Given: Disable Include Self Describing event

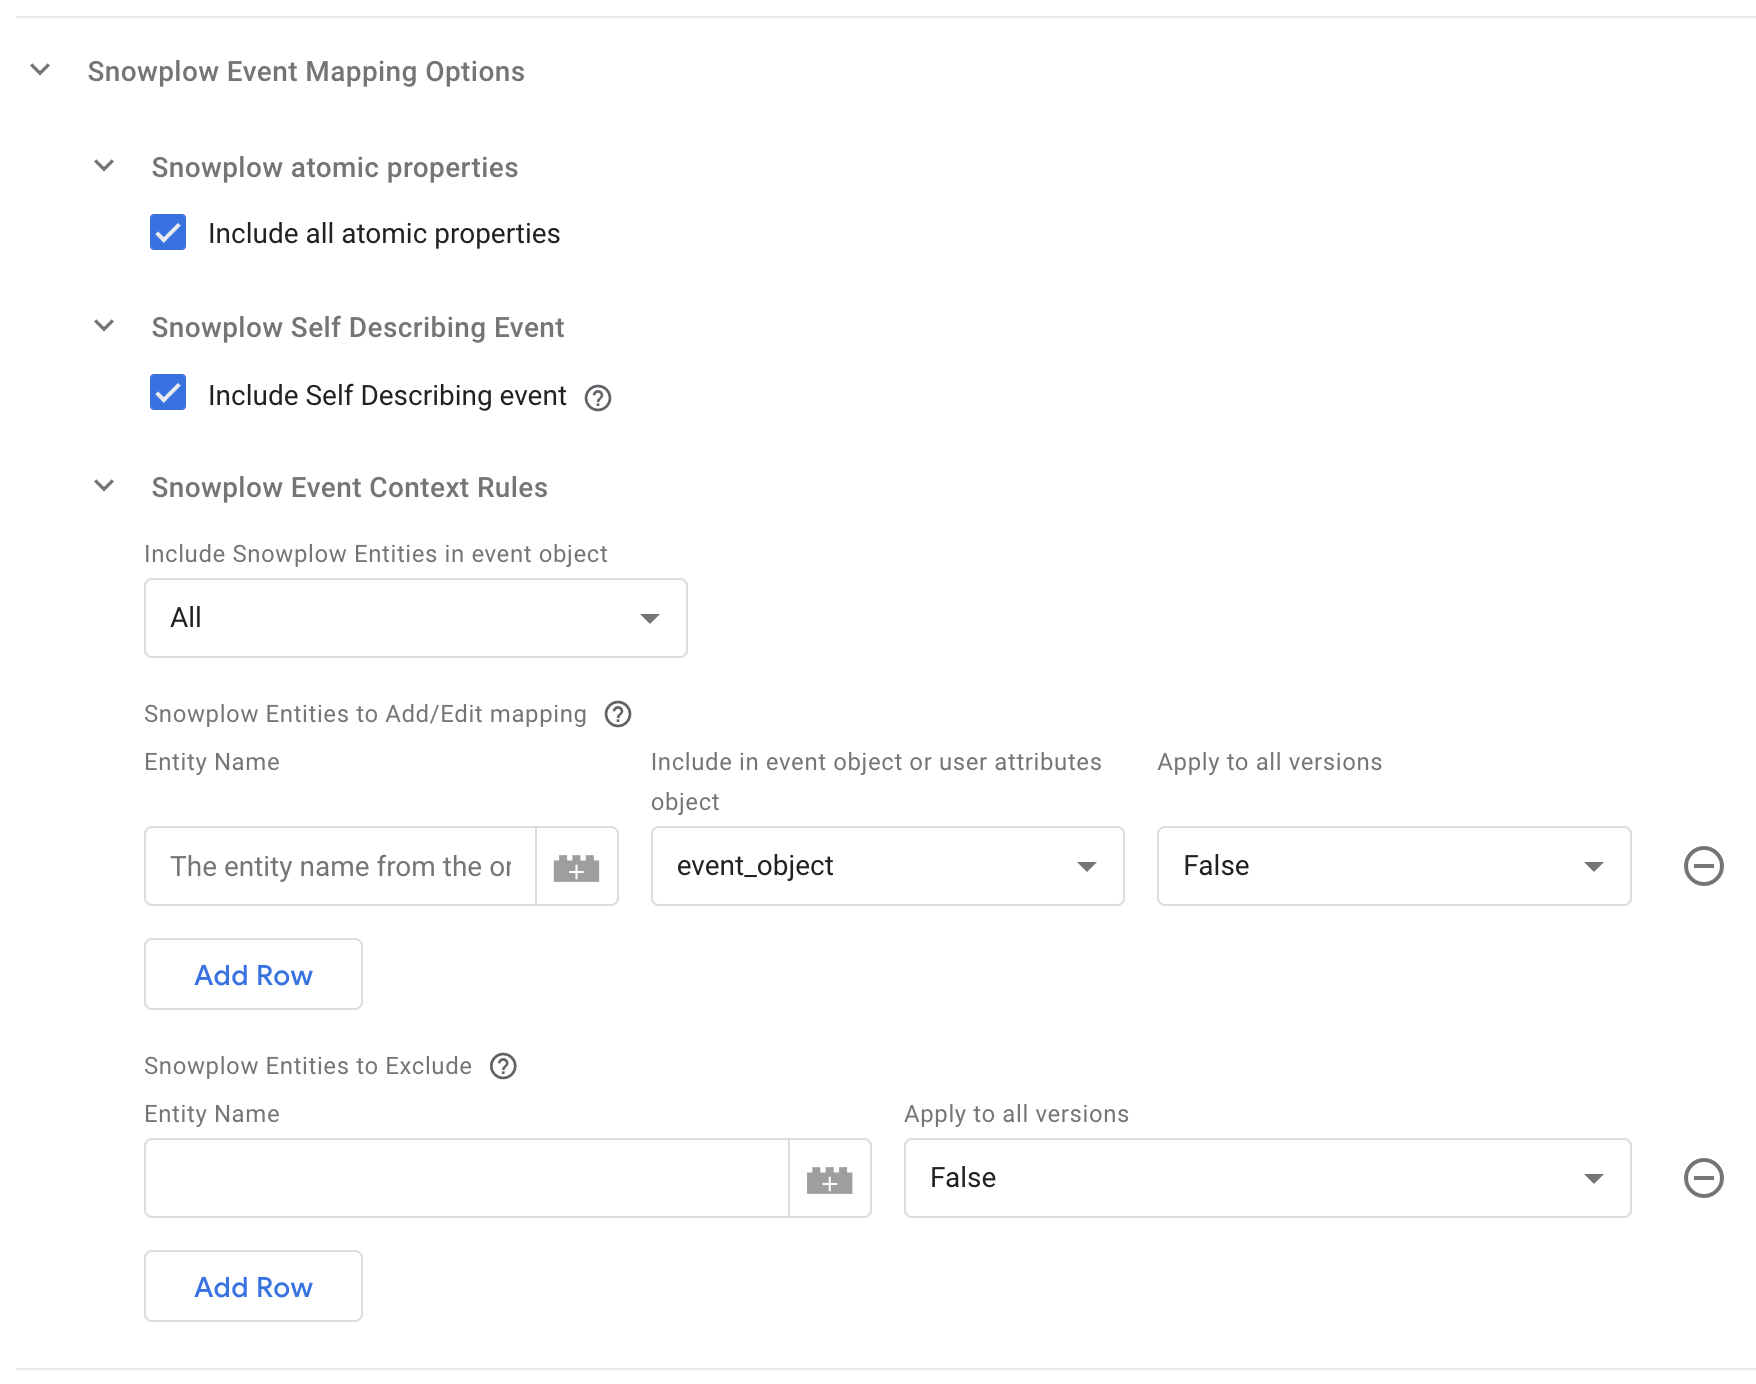Looking at the screenshot, I should point(167,394).
